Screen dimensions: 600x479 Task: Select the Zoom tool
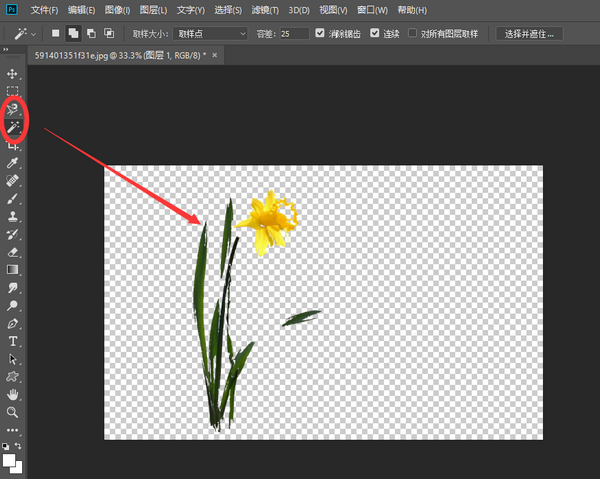[x=13, y=411]
